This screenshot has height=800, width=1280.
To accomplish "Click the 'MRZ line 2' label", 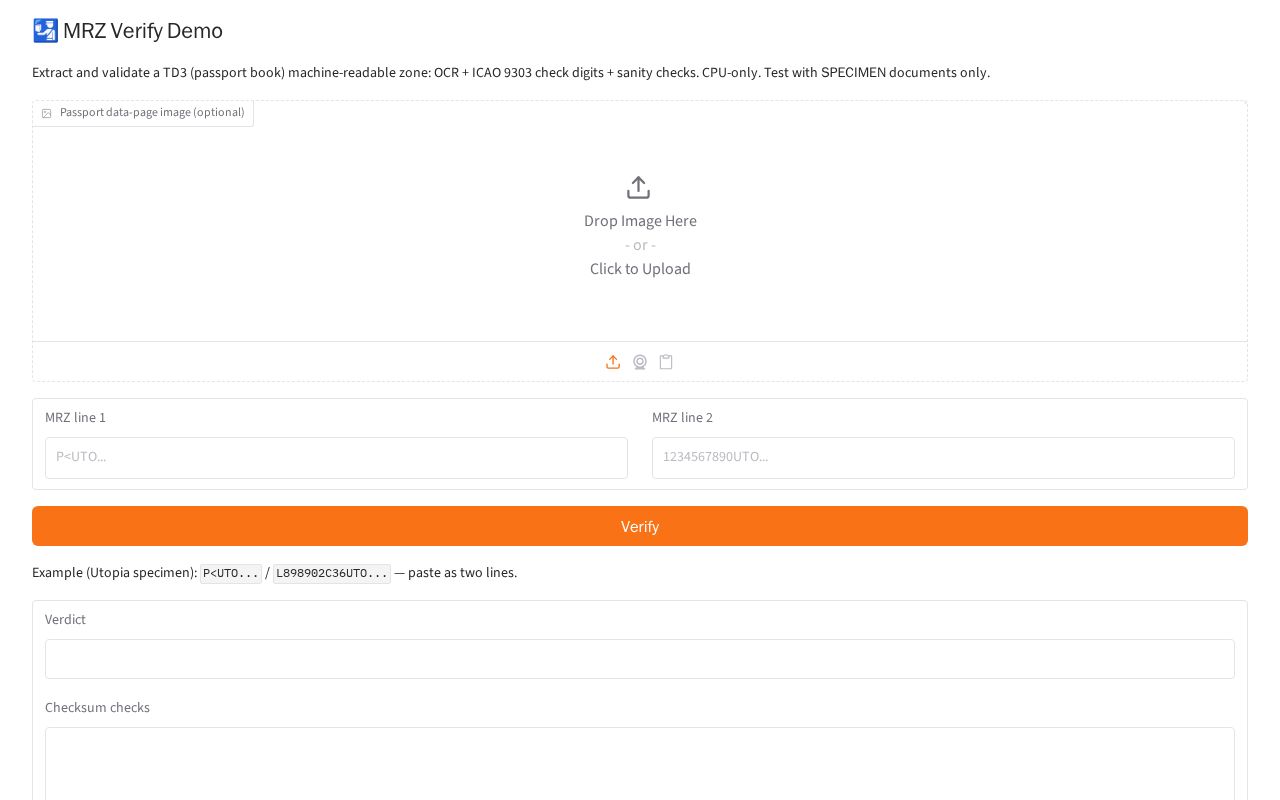I will pos(682,417).
